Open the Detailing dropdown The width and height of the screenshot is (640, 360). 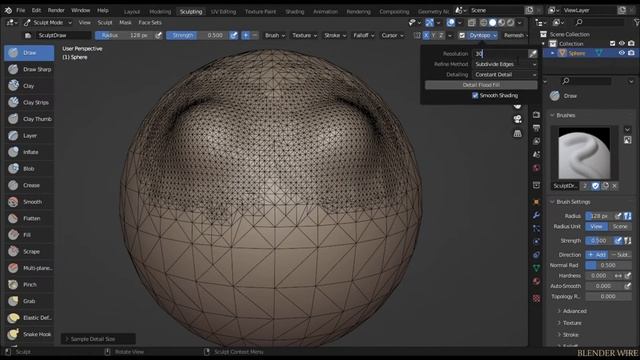(x=505, y=75)
